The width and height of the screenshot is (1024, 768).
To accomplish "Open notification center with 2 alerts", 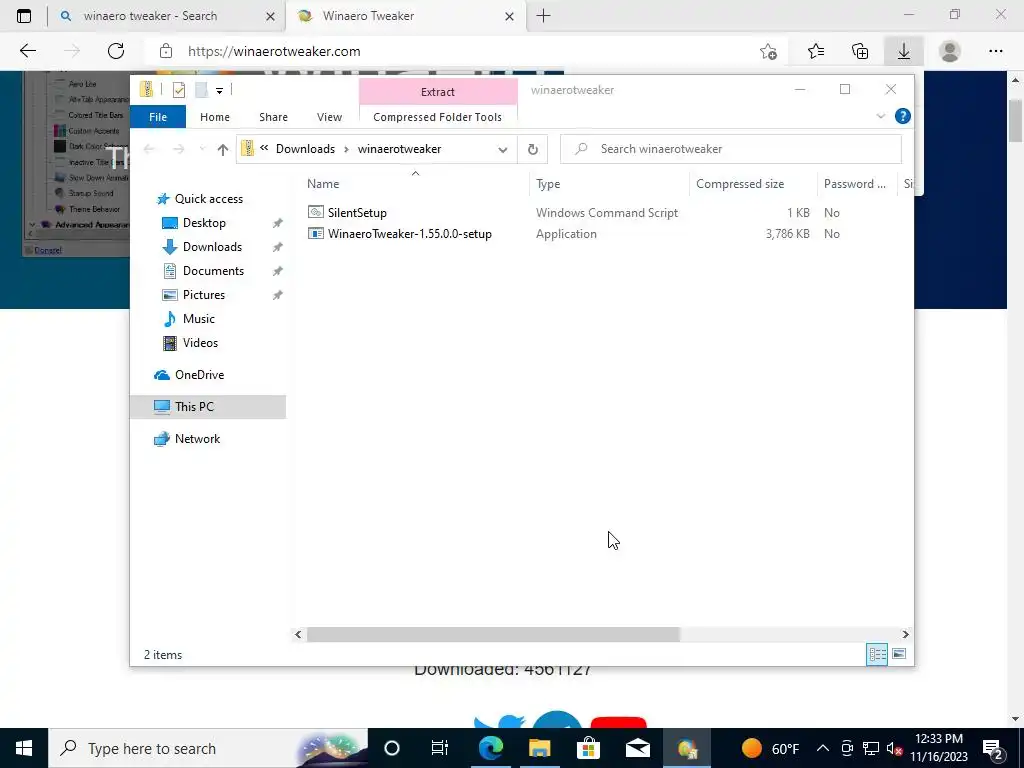I will coord(993,748).
